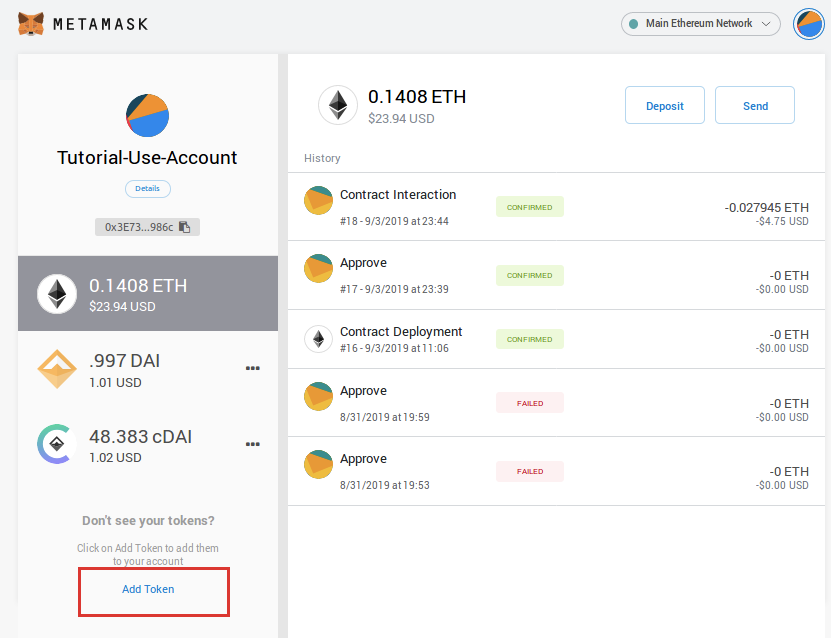Open the three-dot menu for cDAI

click(253, 444)
